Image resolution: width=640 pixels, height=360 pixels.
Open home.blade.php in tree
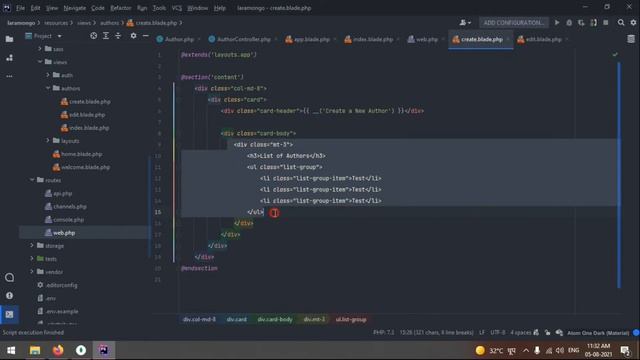81,154
